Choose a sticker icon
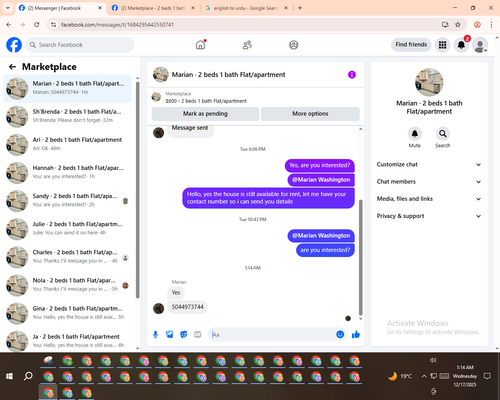 184,334
